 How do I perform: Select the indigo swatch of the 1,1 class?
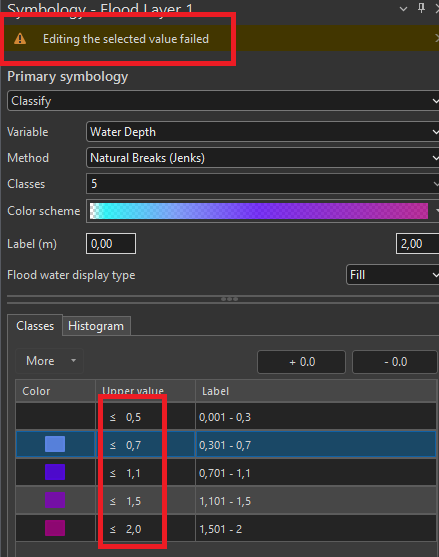coord(55,472)
